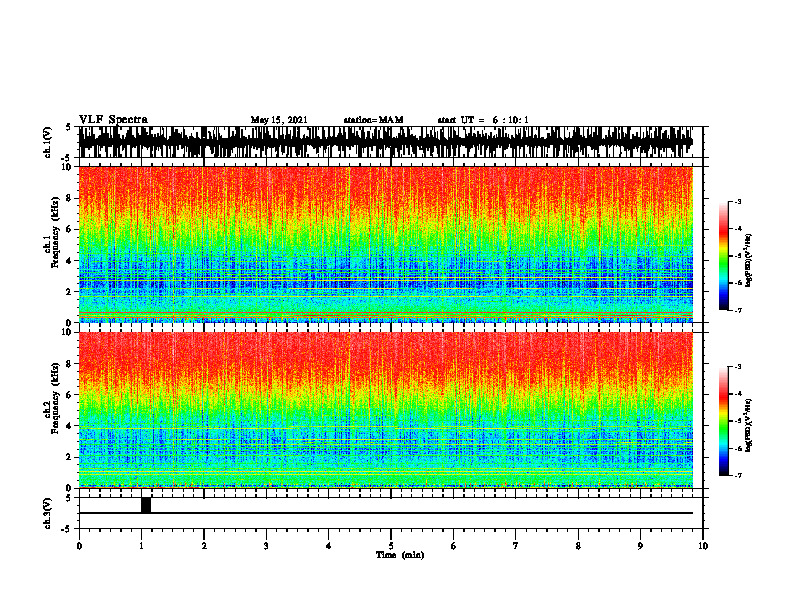Click the "ch.1(V)" waveform axis label

48,142
